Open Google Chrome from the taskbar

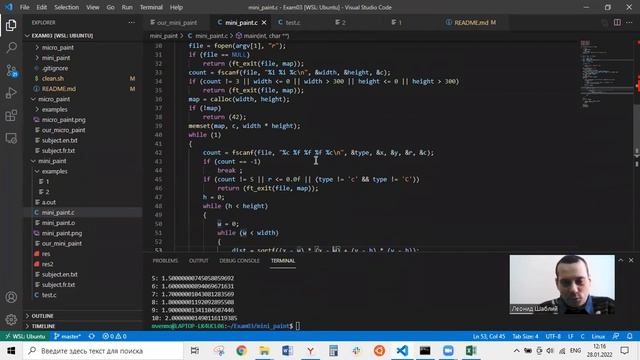(241, 351)
